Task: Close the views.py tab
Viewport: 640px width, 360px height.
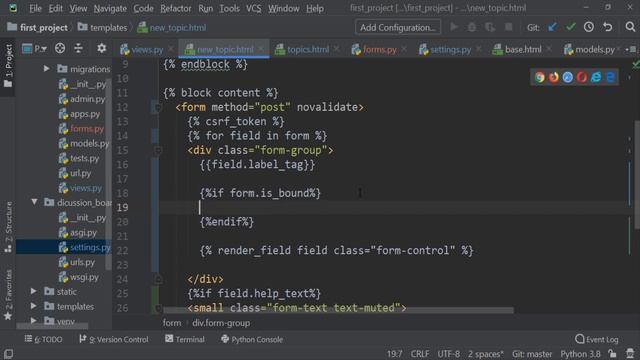Action: 171,49
